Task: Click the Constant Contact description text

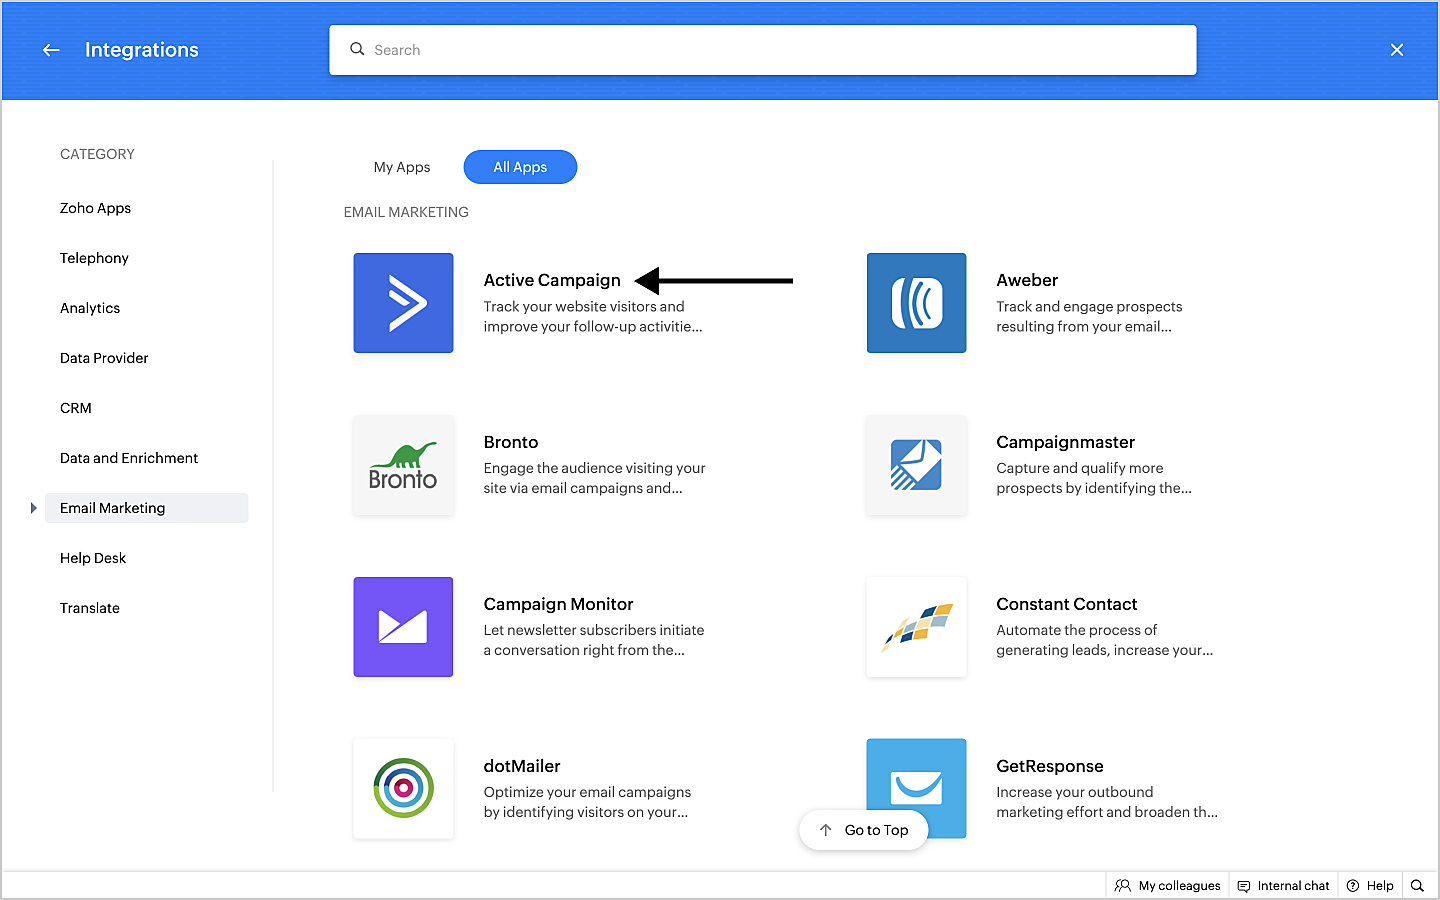Action: 1105,640
